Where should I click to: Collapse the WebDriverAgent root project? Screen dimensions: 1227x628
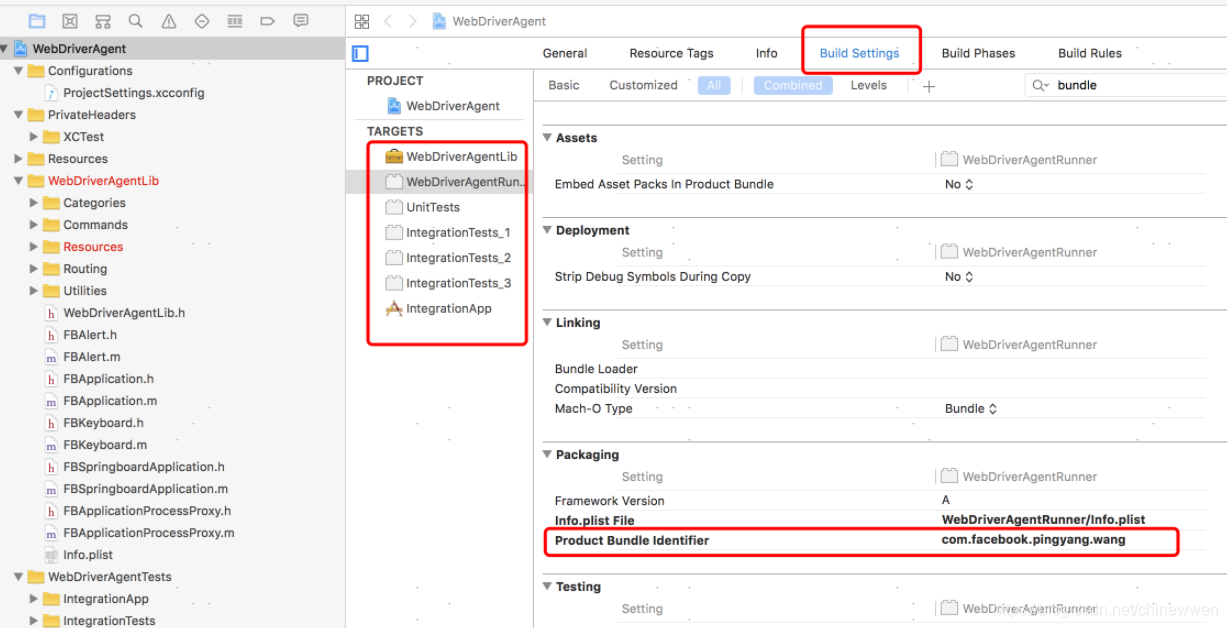click(5, 49)
